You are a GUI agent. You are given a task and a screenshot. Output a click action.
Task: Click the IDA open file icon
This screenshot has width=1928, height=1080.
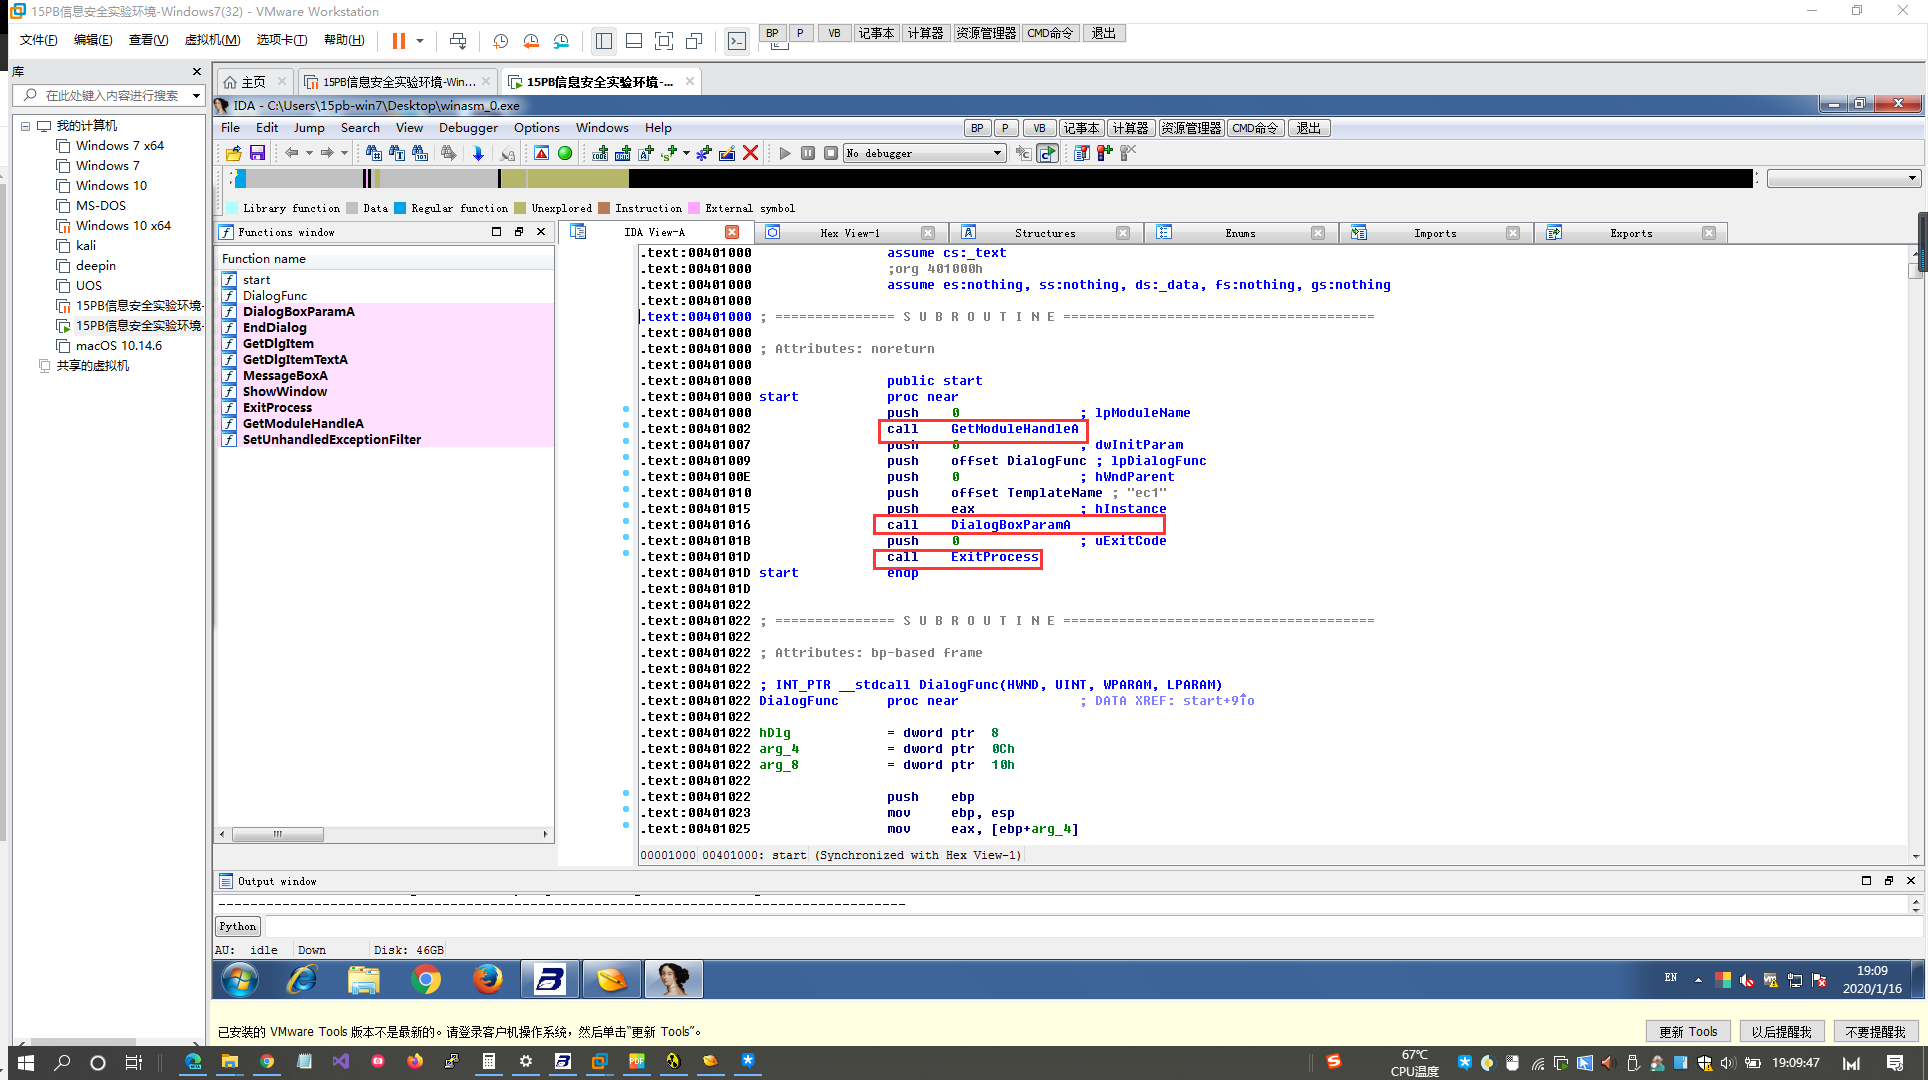(233, 153)
